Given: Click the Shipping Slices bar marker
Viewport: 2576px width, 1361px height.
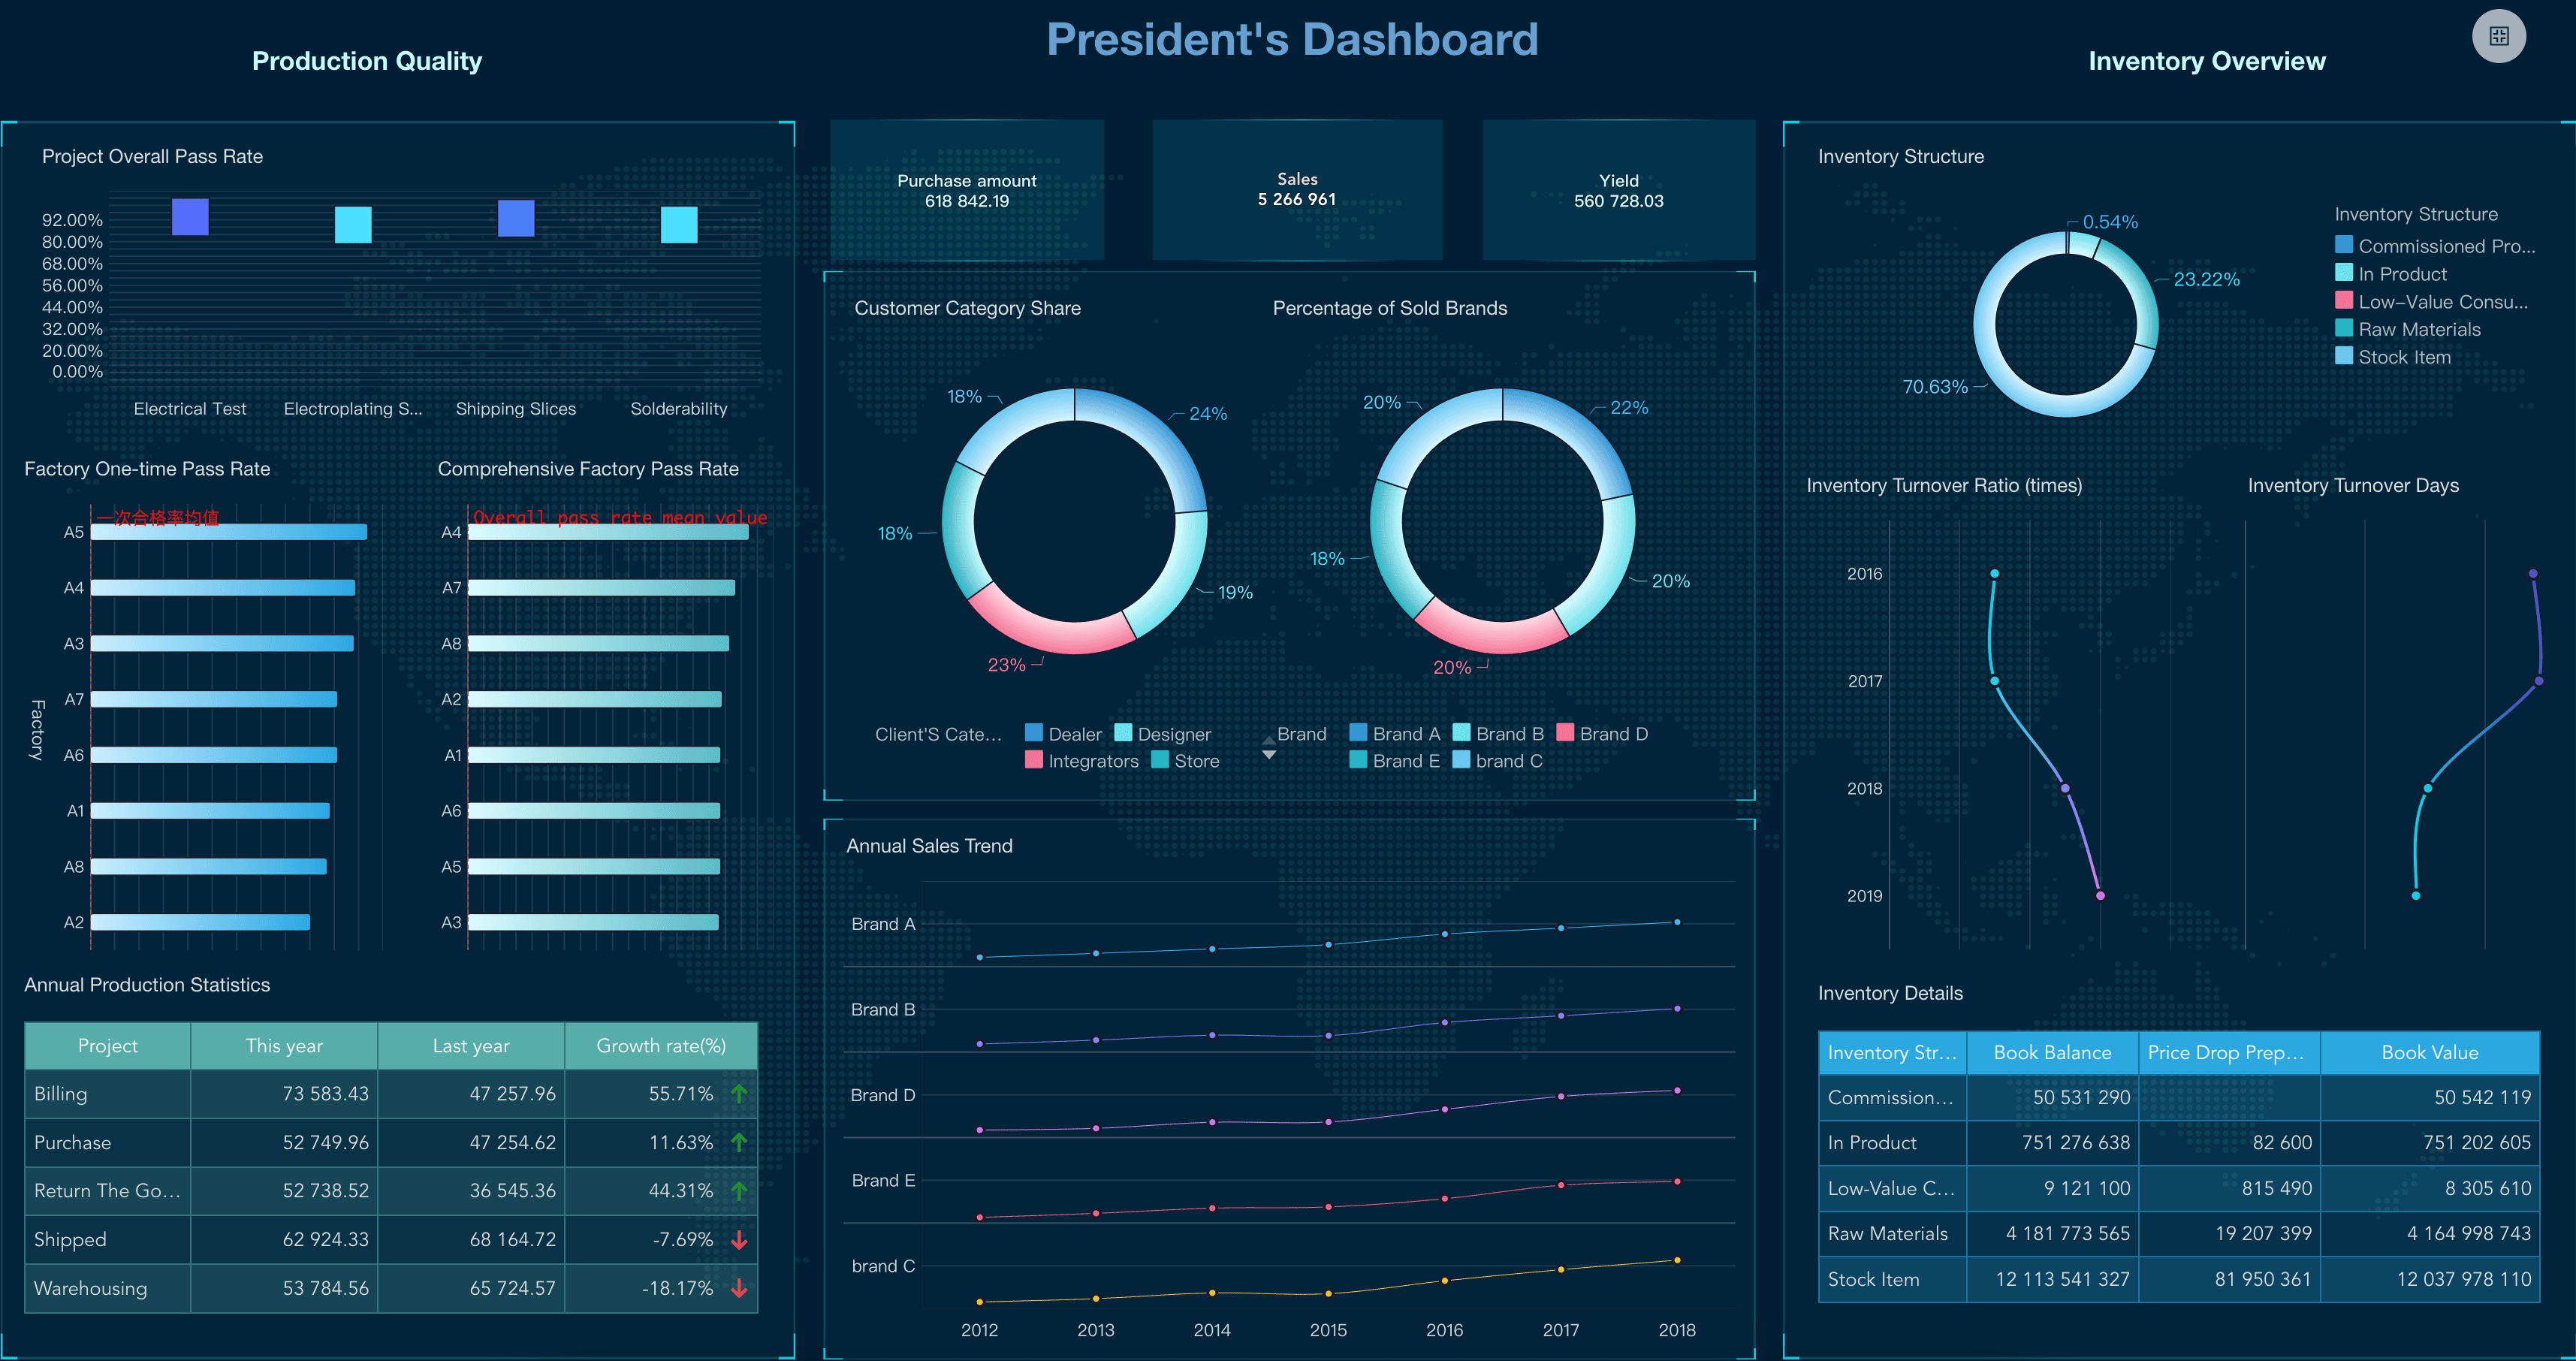Looking at the screenshot, I should pos(516,218).
